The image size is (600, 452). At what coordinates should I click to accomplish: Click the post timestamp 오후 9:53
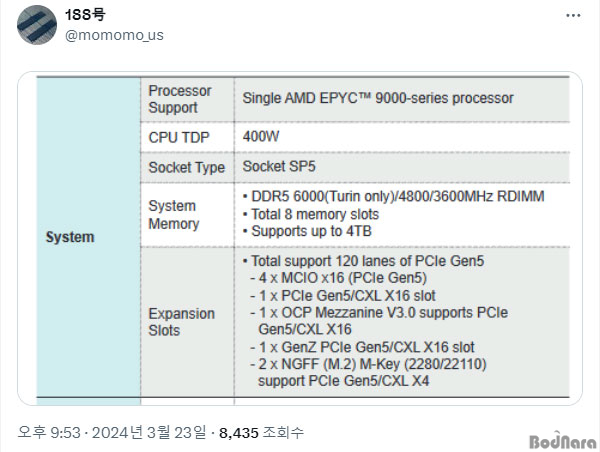pos(49,432)
